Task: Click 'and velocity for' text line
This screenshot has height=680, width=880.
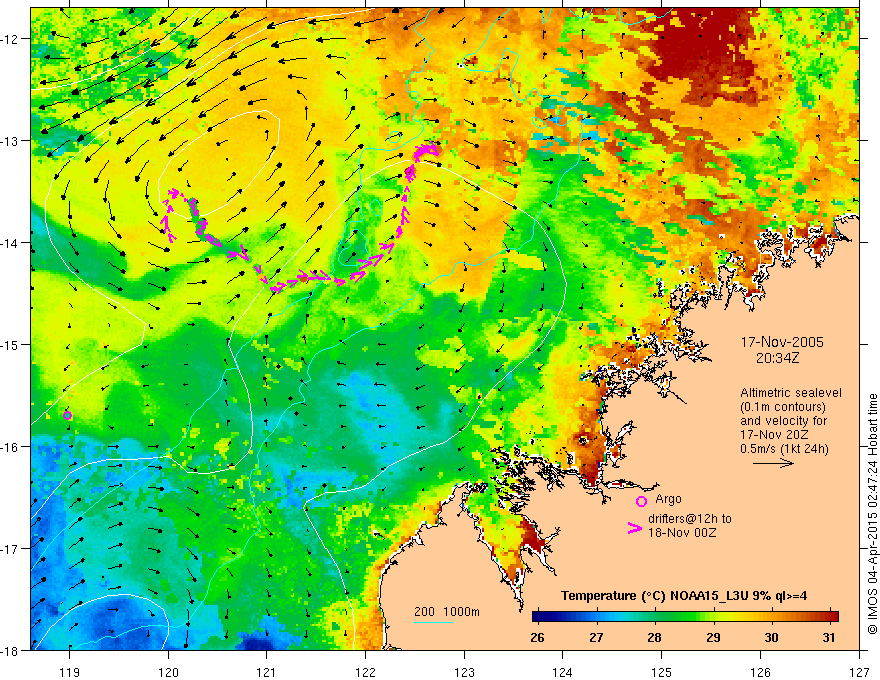Action: 783,421
